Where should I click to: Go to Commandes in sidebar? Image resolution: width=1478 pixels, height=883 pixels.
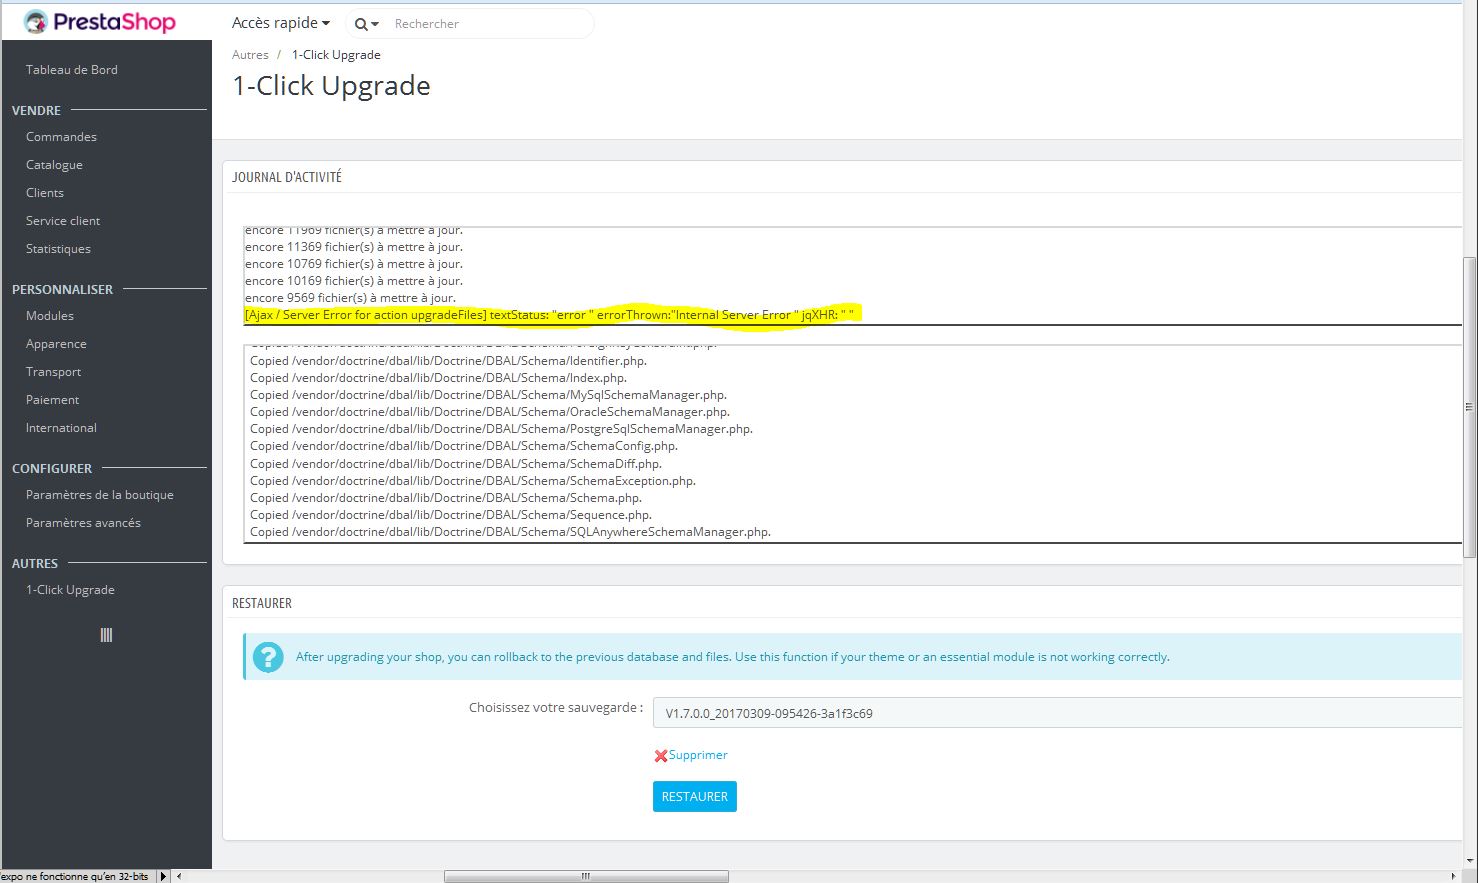pyautogui.click(x=61, y=137)
